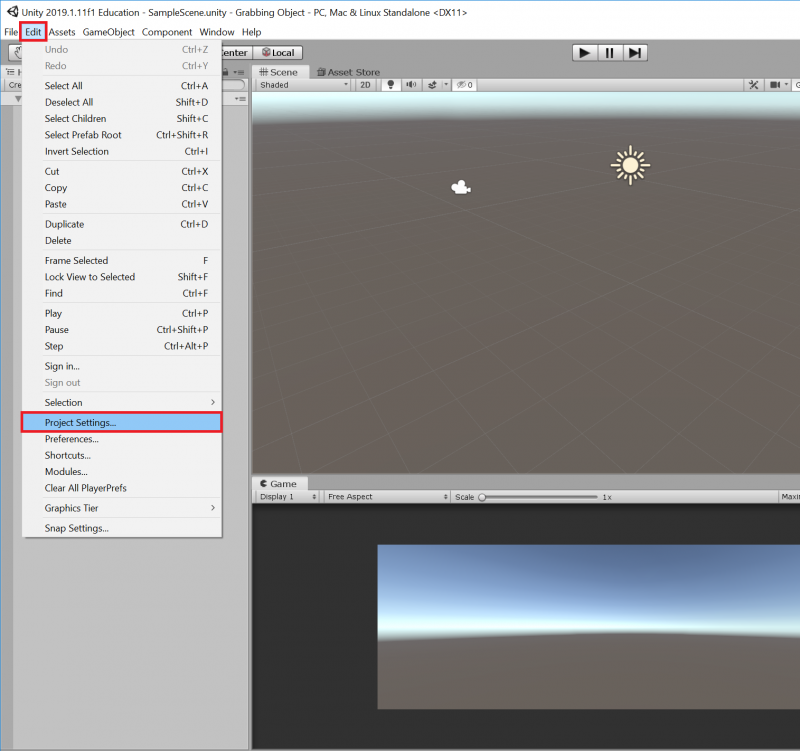Open scene camera settings icon
The height and width of the screenshot is (751, 800).
coord(775,85)
